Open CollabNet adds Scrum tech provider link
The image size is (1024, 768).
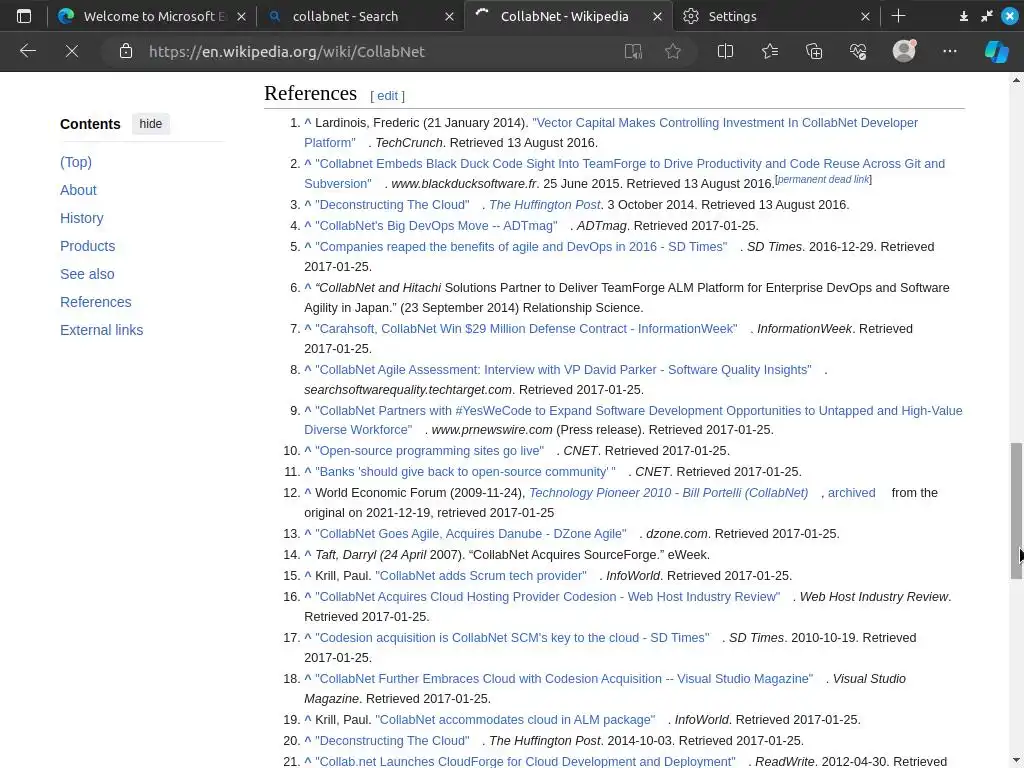(x=481, y=576)
